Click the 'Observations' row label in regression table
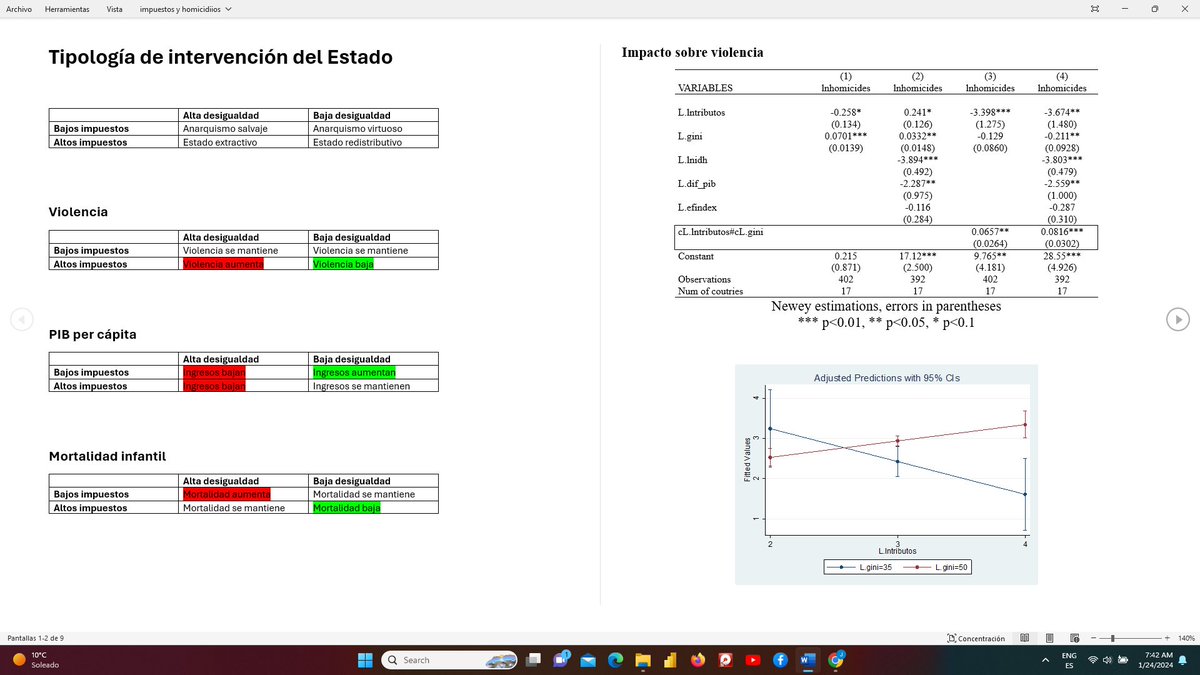Image resolution: width=1200 pixels, height=675 pixels. click(704, 278)
